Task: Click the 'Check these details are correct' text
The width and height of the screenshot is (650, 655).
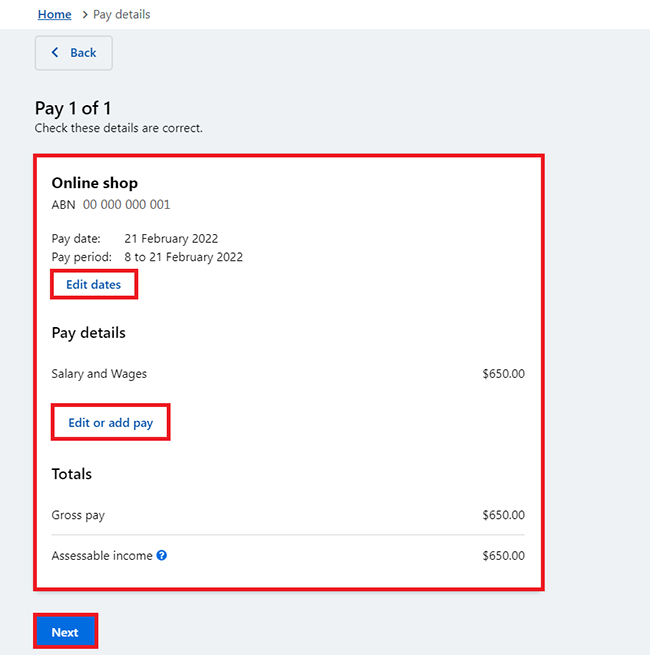Action: click(119, 128)
